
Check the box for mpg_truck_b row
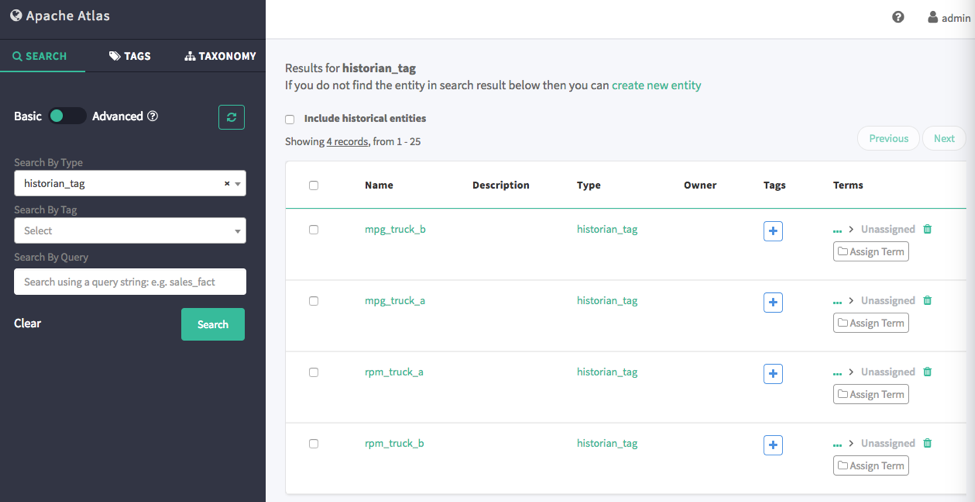313,230
